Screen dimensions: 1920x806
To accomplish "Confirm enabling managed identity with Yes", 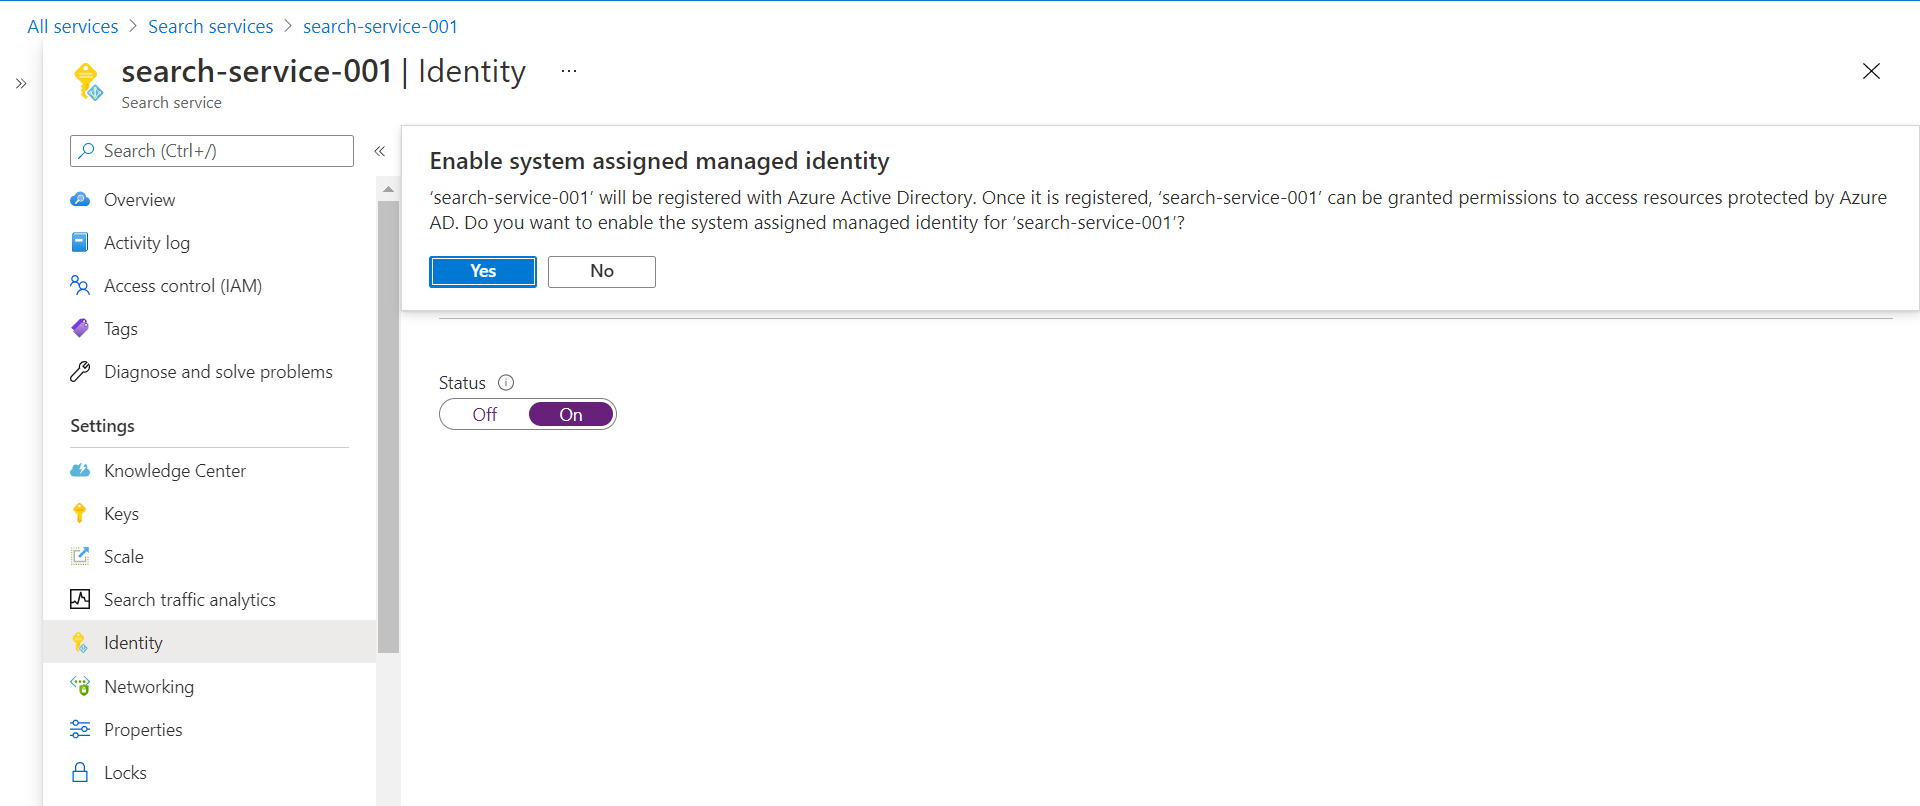I will point(483,271).
